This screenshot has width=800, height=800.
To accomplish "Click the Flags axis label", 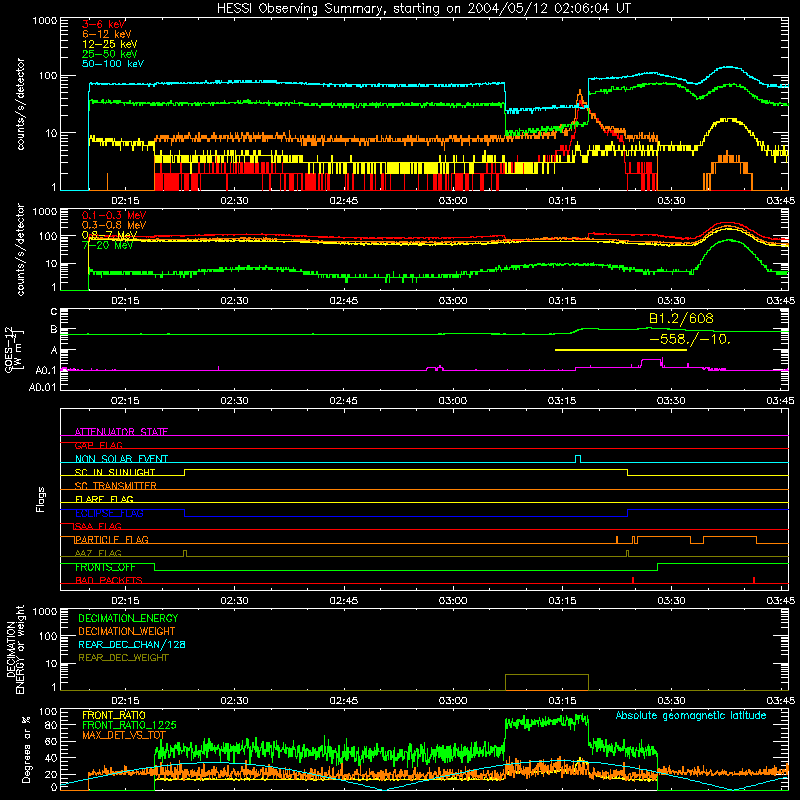I will click(x=41, y=499).
